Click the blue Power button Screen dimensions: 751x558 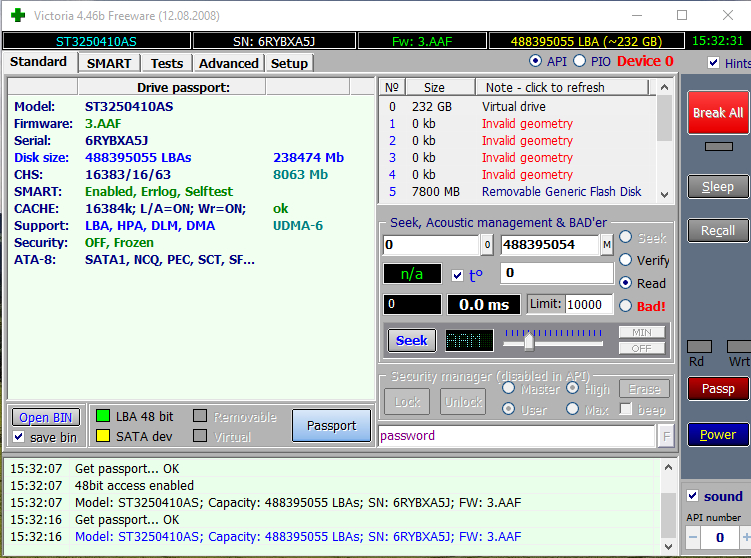(x=718, y=434)
